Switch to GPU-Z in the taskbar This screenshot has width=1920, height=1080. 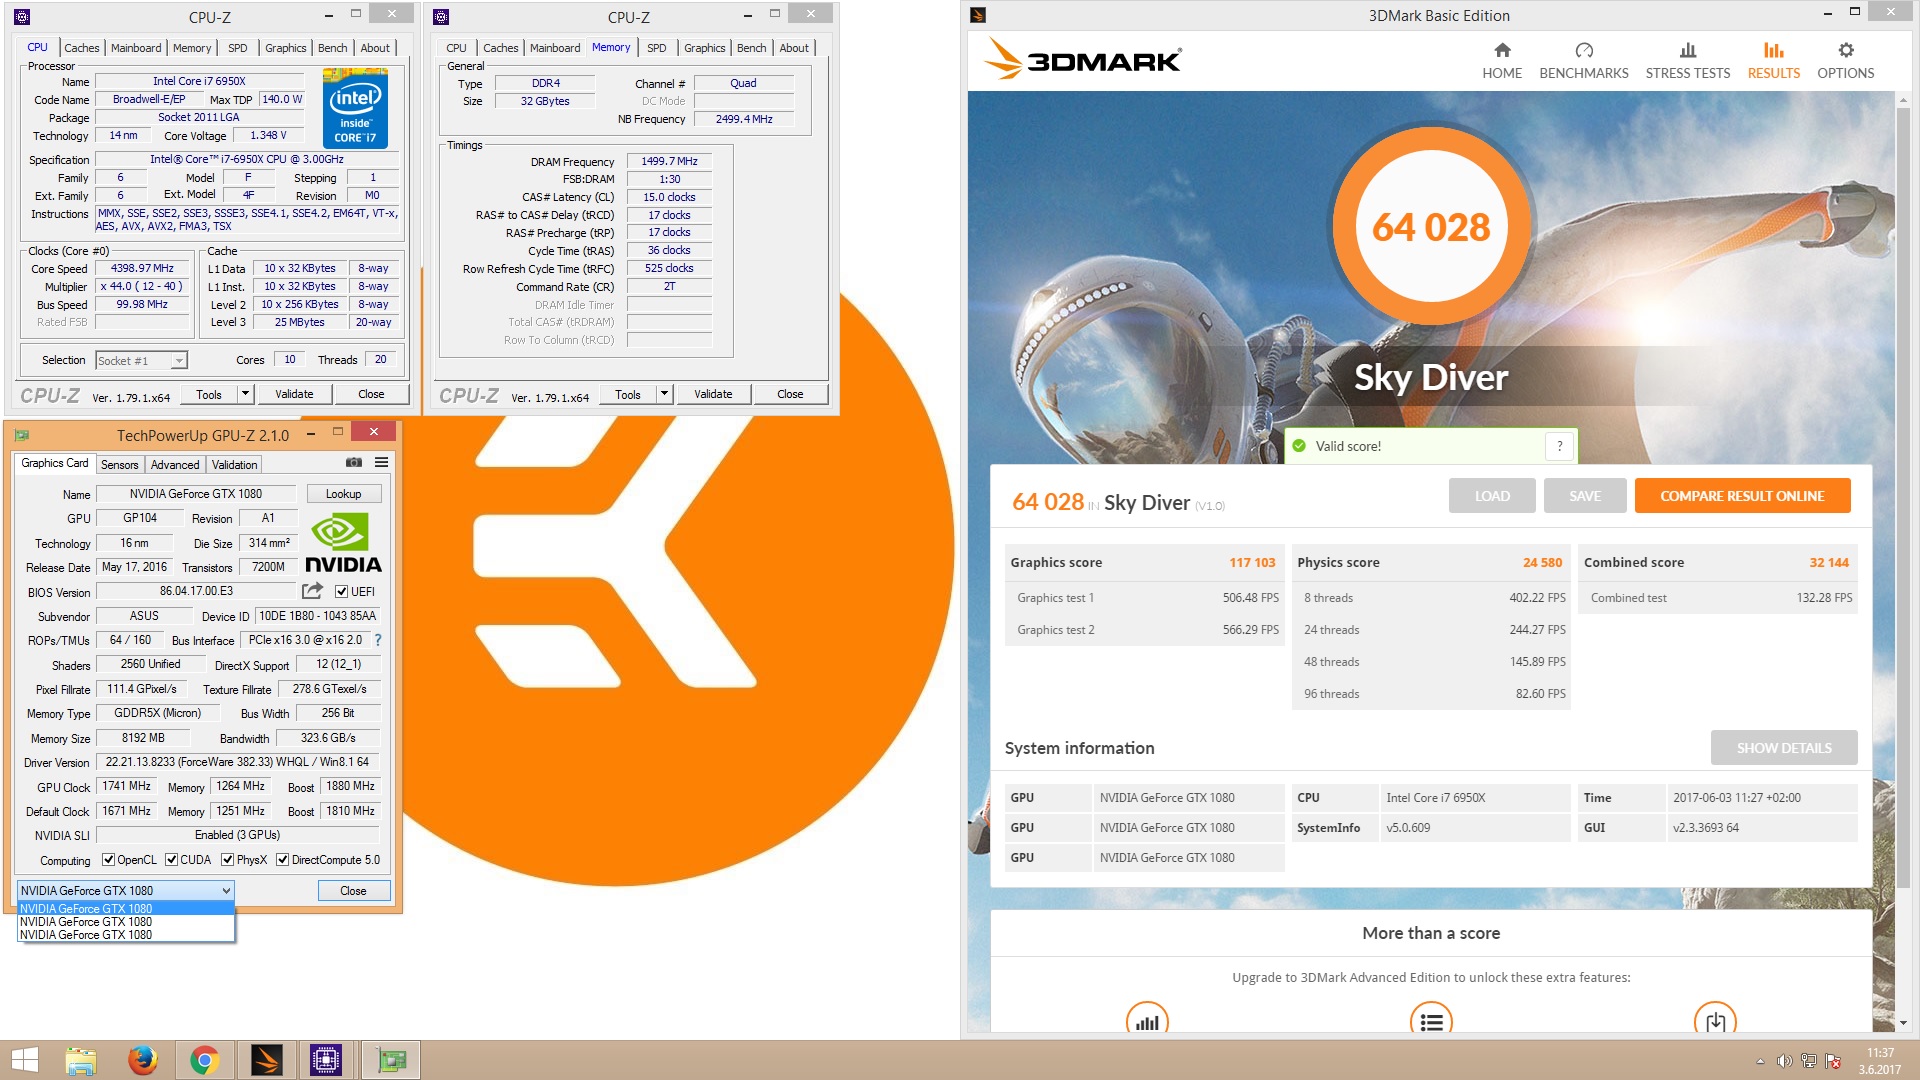tap(390, 1060)
